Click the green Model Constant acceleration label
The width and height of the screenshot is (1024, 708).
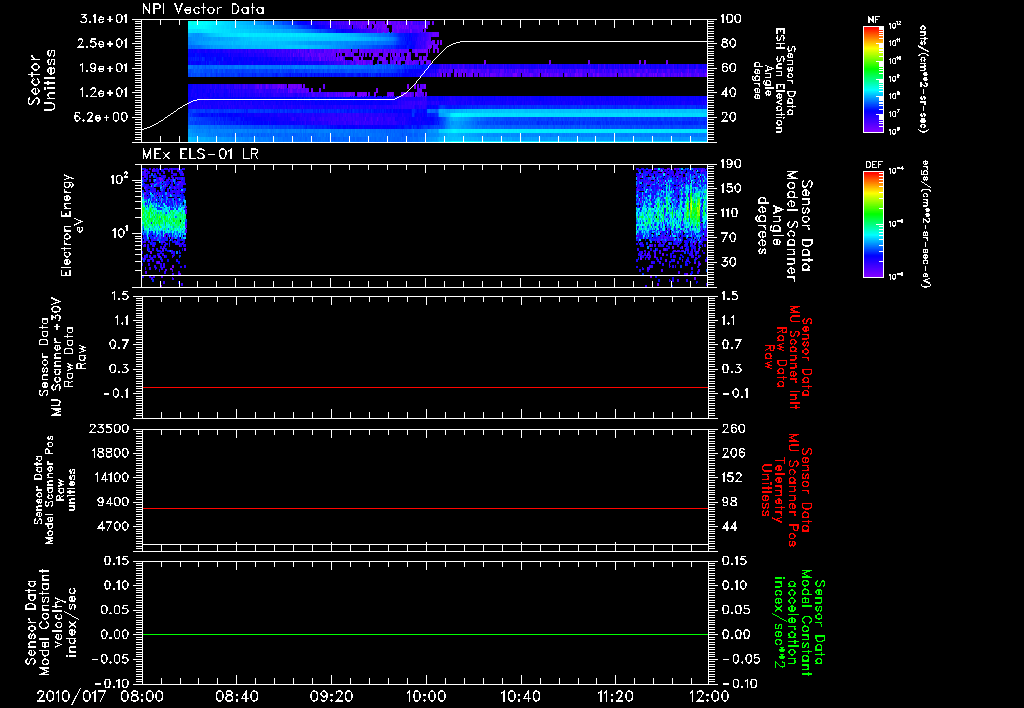(x=799, y=624)
